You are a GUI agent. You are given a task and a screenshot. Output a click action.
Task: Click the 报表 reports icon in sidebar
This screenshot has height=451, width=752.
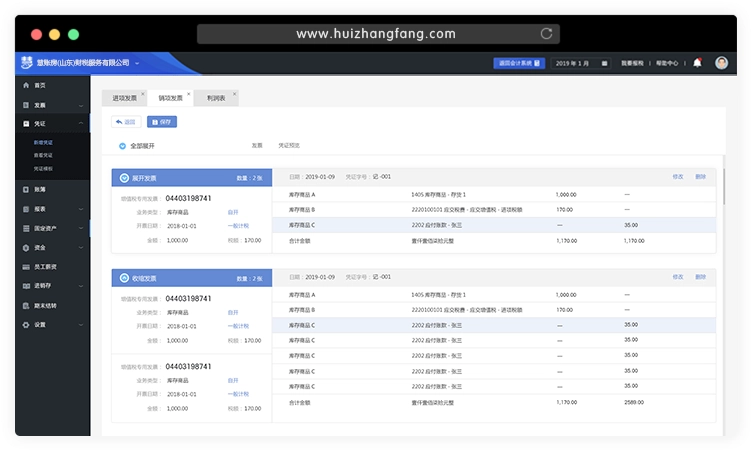click(x=26, y=209)
